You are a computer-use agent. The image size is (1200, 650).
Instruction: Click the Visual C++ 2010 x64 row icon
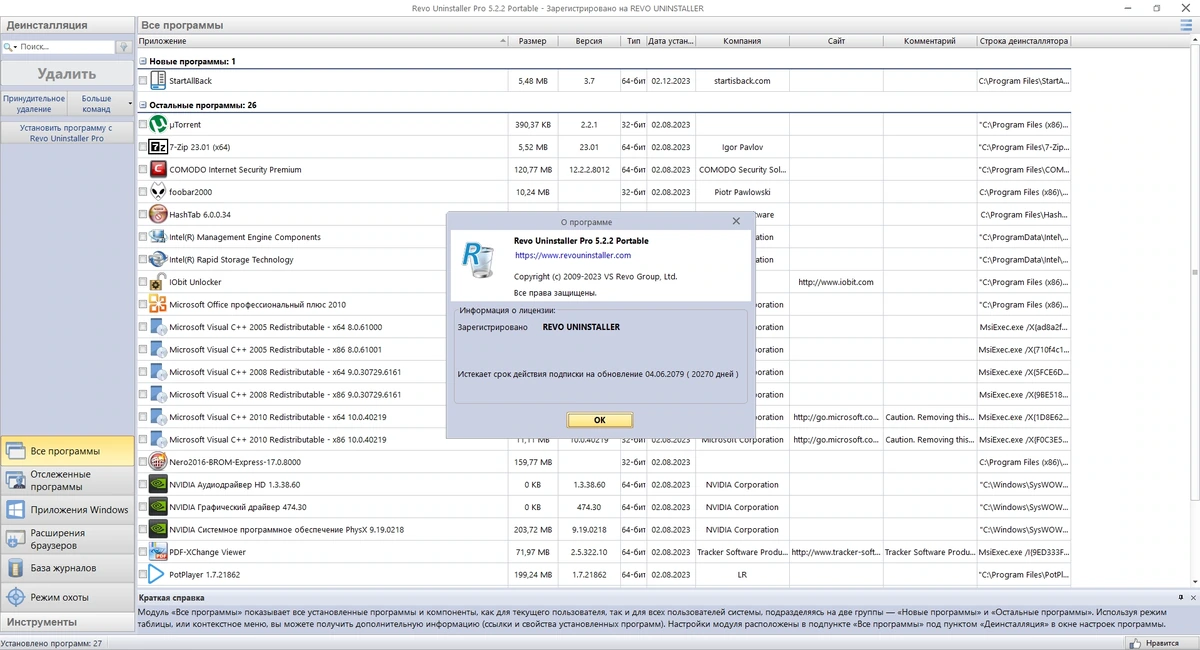point(157,417)
